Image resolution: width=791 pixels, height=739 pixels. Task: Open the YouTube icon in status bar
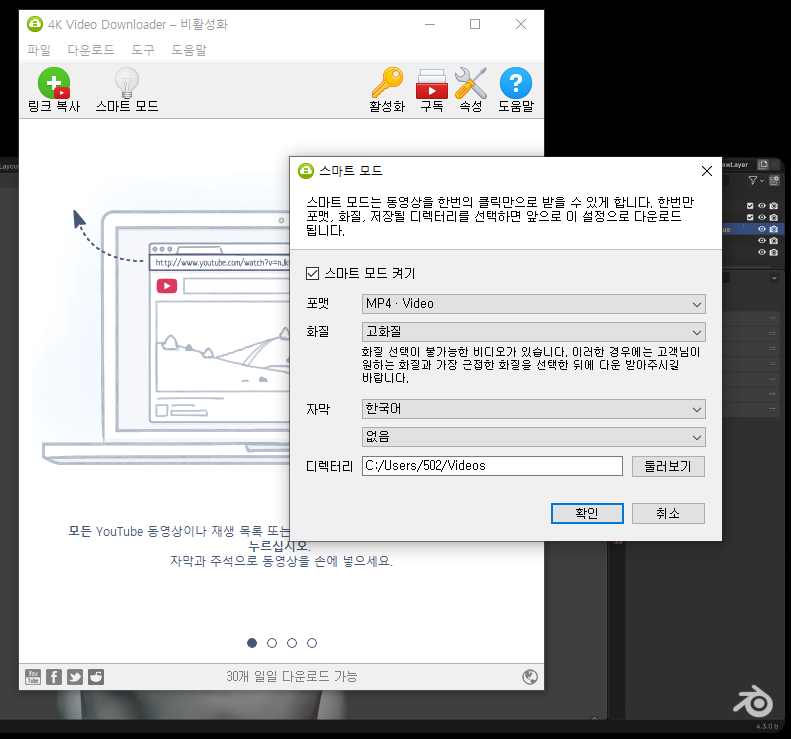[x=33, y=676]
